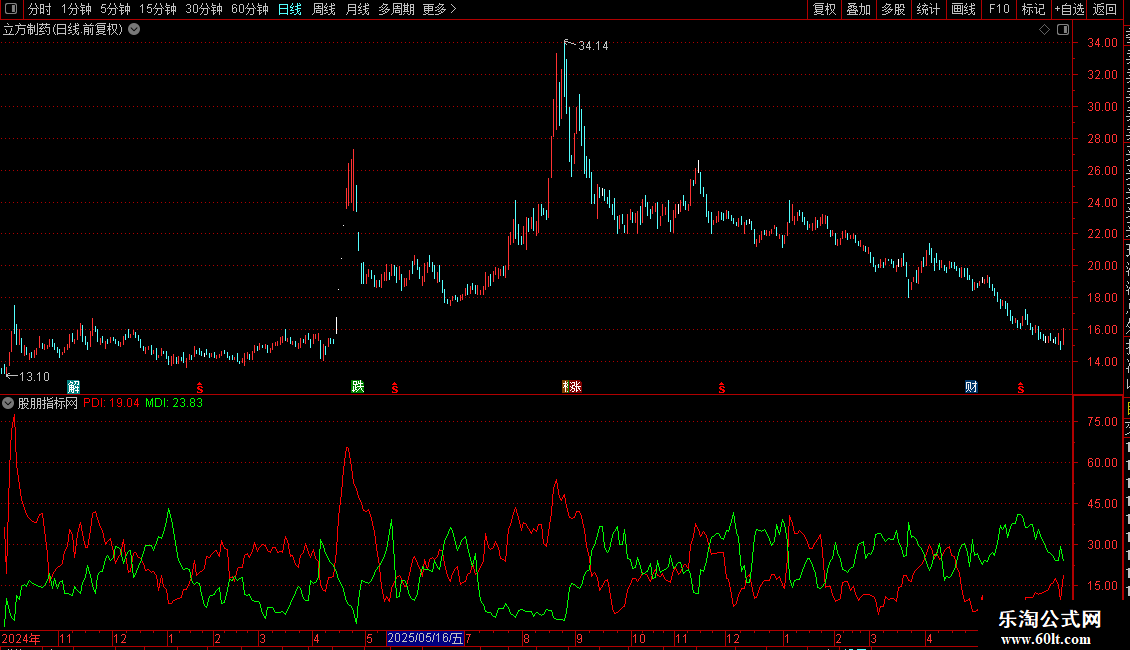Click the S marker near December 2025
The width and height of the screenshot is (1130, 650).
[721, 388]
